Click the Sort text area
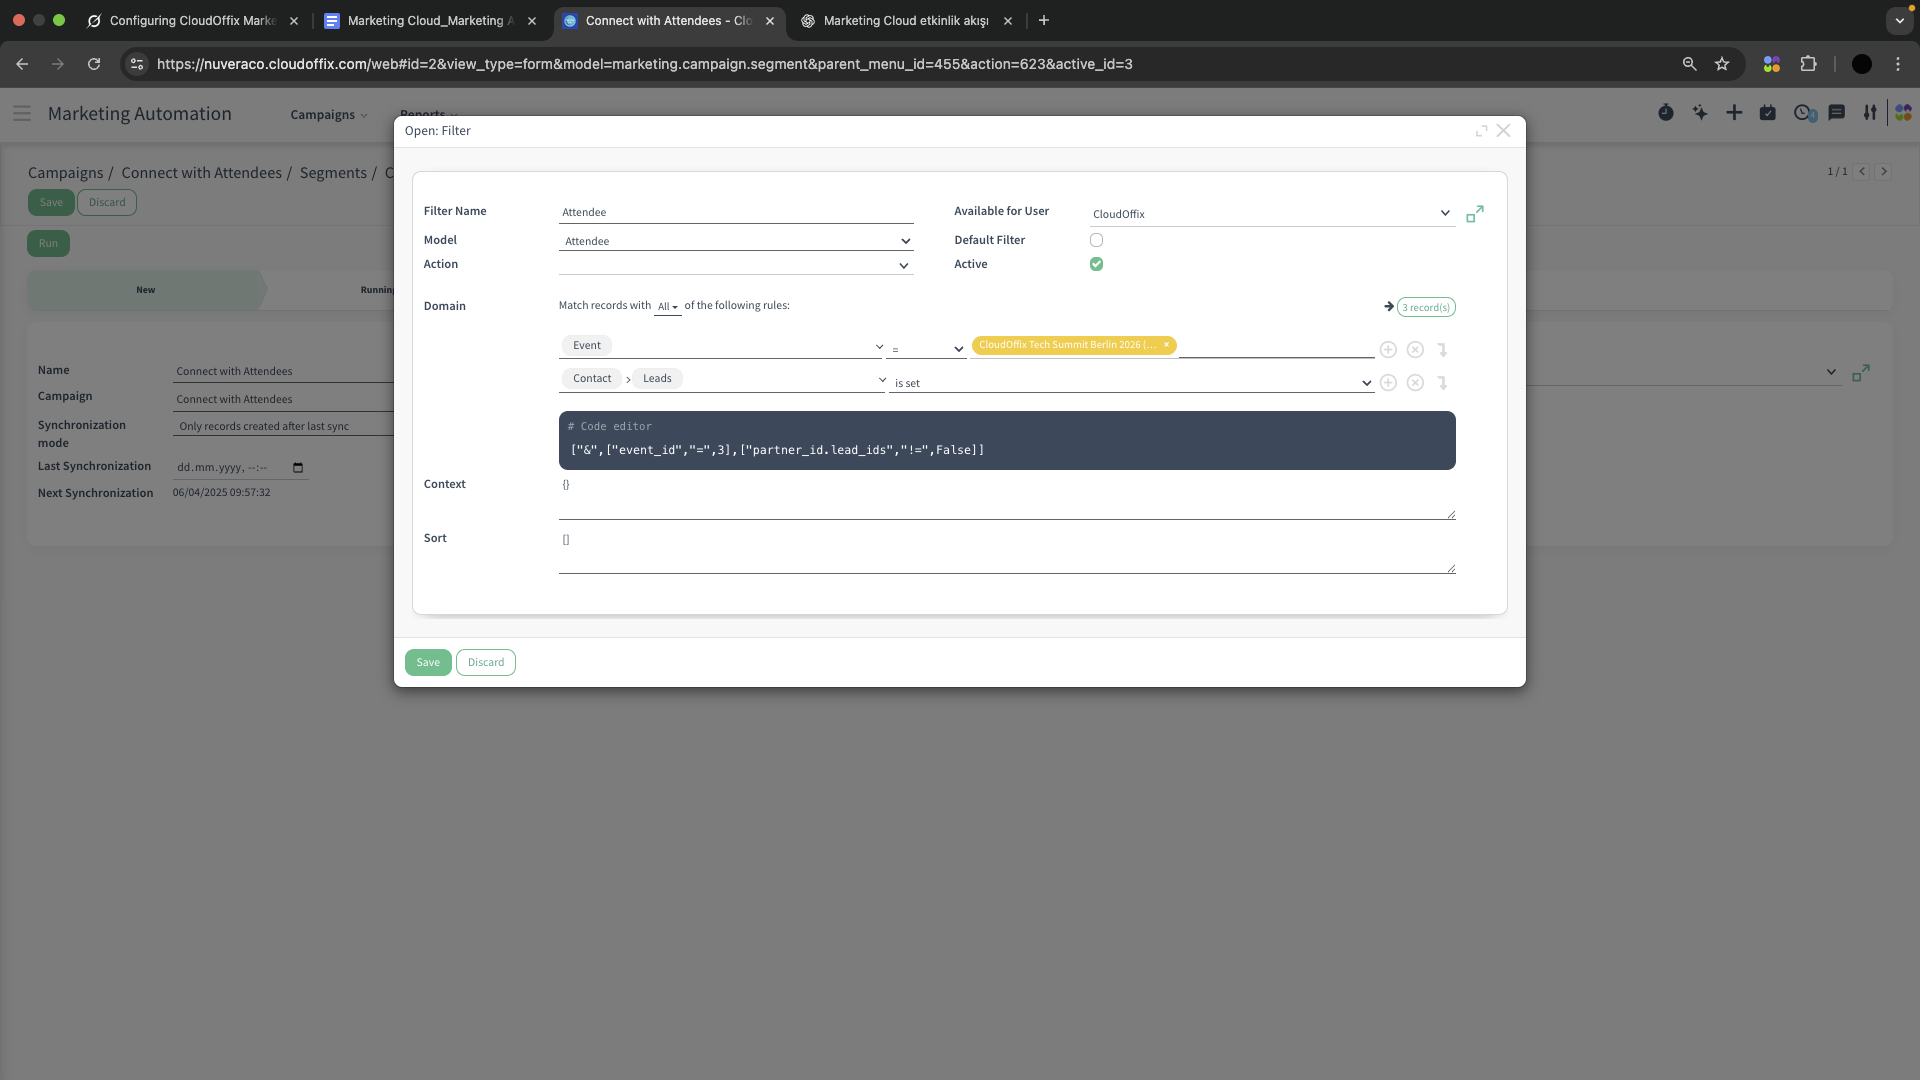The height and width of the screenshot is (1080, 1920). [1007, 552]
